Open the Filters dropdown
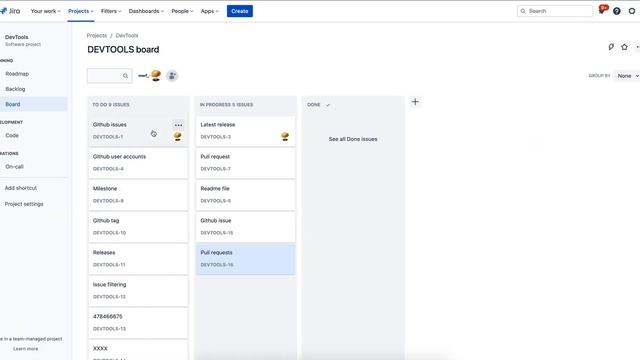This screenshot has width=640, height=360. pyautogui.click(x=111, y=11)
